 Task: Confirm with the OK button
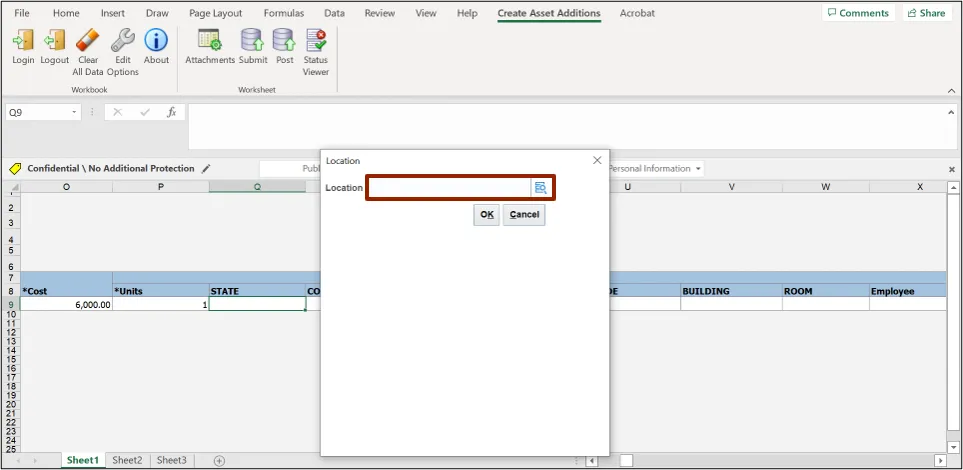pos(486,214)
